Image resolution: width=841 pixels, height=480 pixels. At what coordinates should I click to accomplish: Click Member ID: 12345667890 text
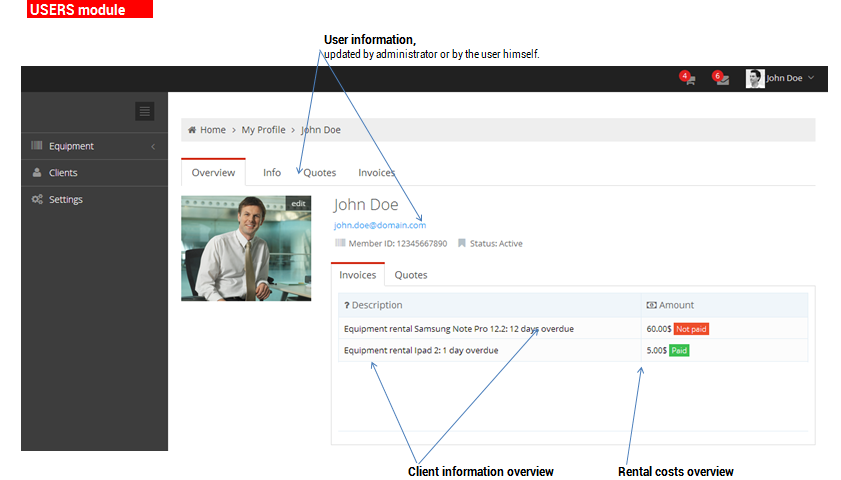397,243
